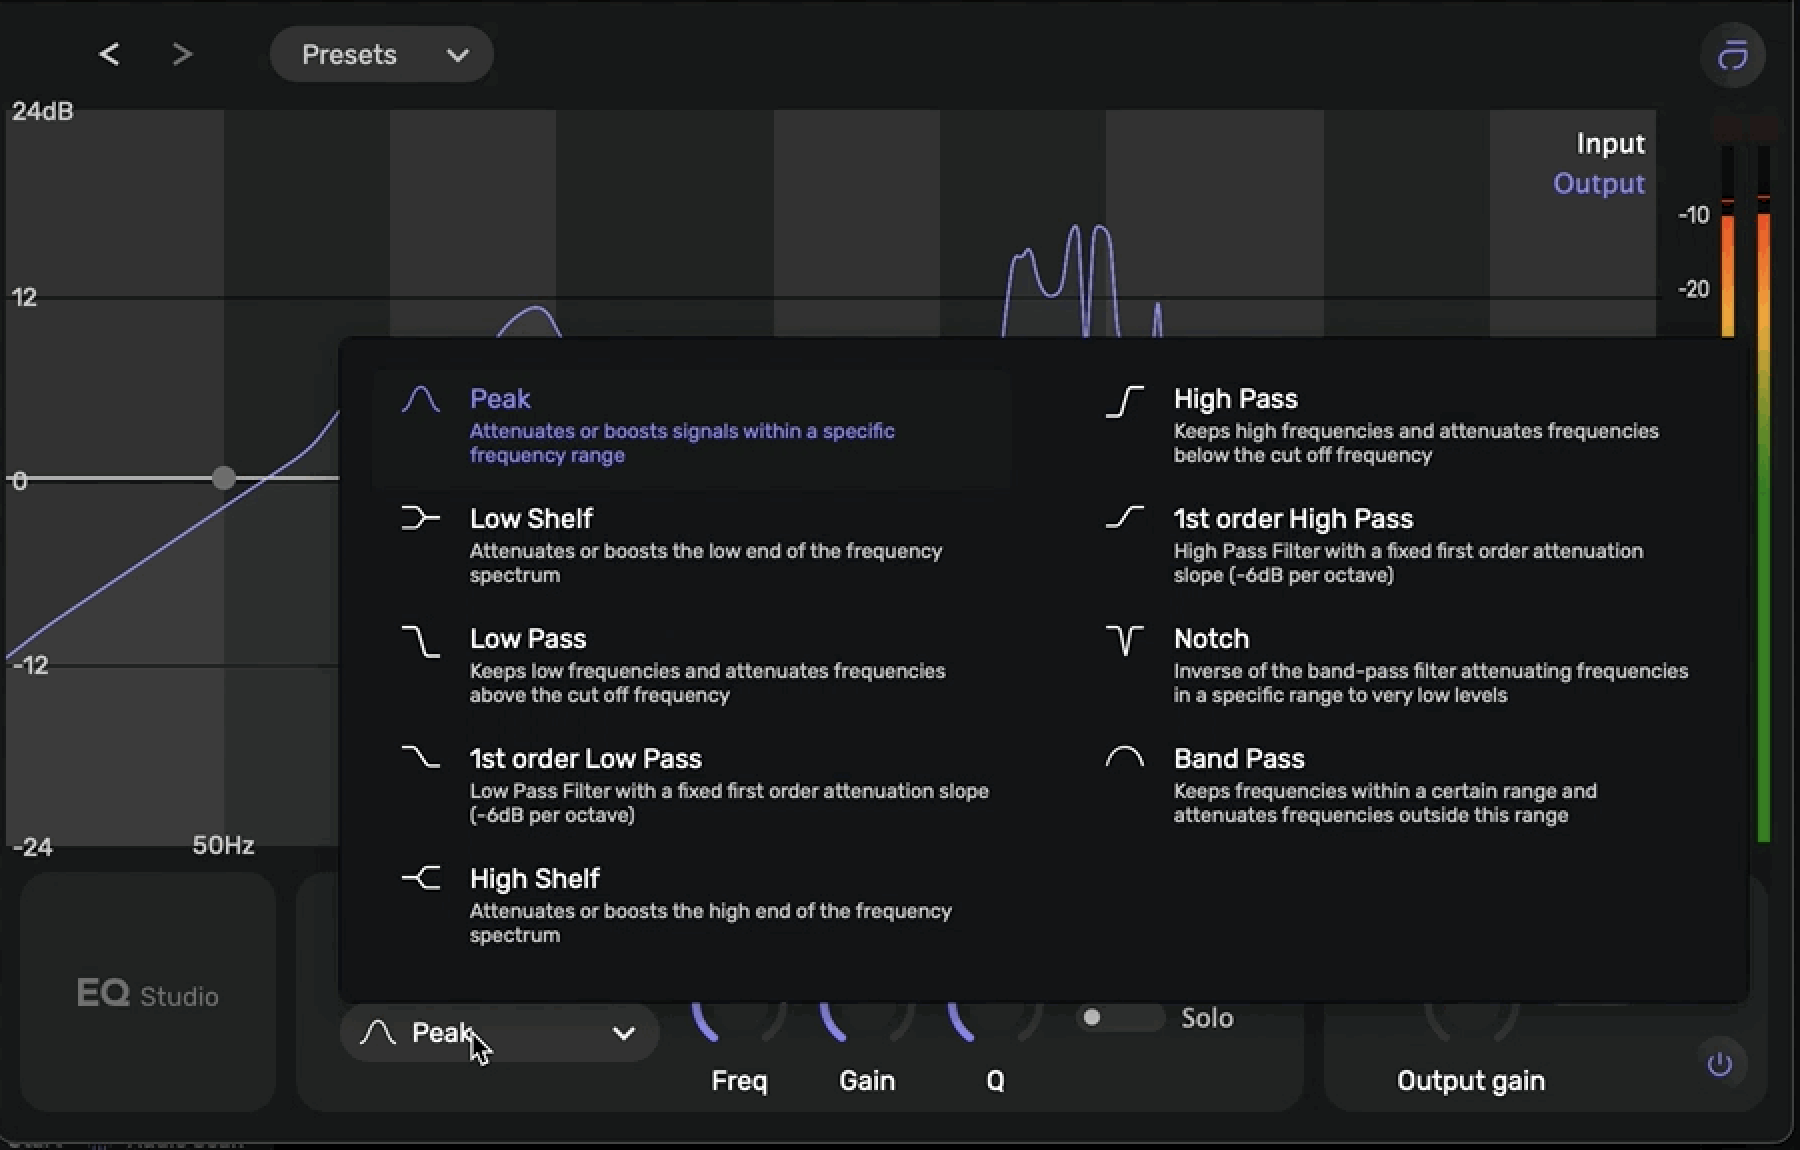1800x1150 pixels.
Task: Click the Q knob
Action: (995, 1020)
